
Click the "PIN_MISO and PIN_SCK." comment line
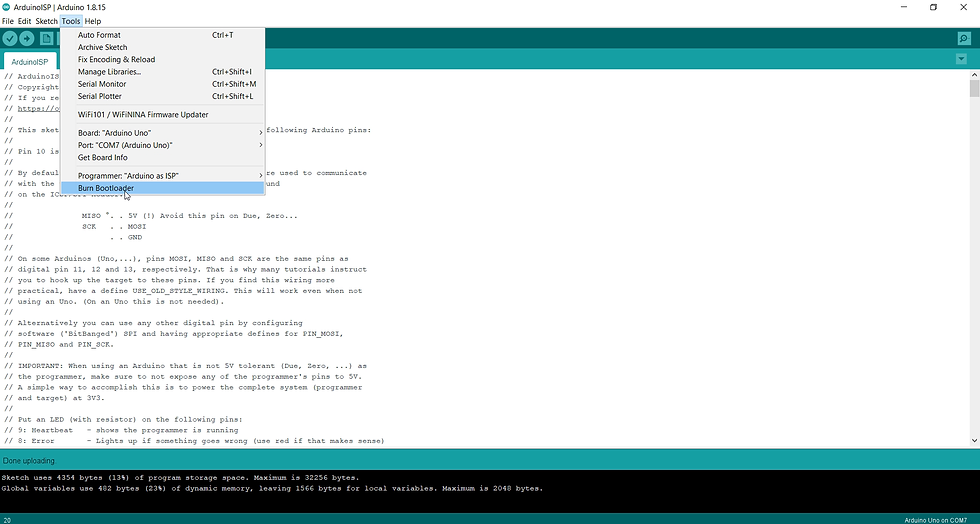tap(59, 345)
